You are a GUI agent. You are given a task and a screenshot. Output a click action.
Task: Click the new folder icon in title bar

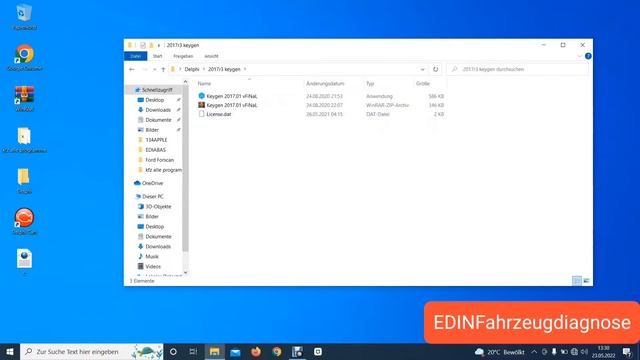coord(151,45)
